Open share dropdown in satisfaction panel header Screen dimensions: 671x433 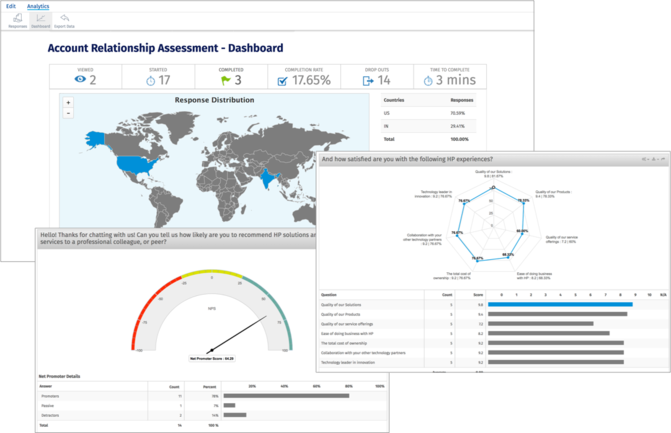pos(646,159)
